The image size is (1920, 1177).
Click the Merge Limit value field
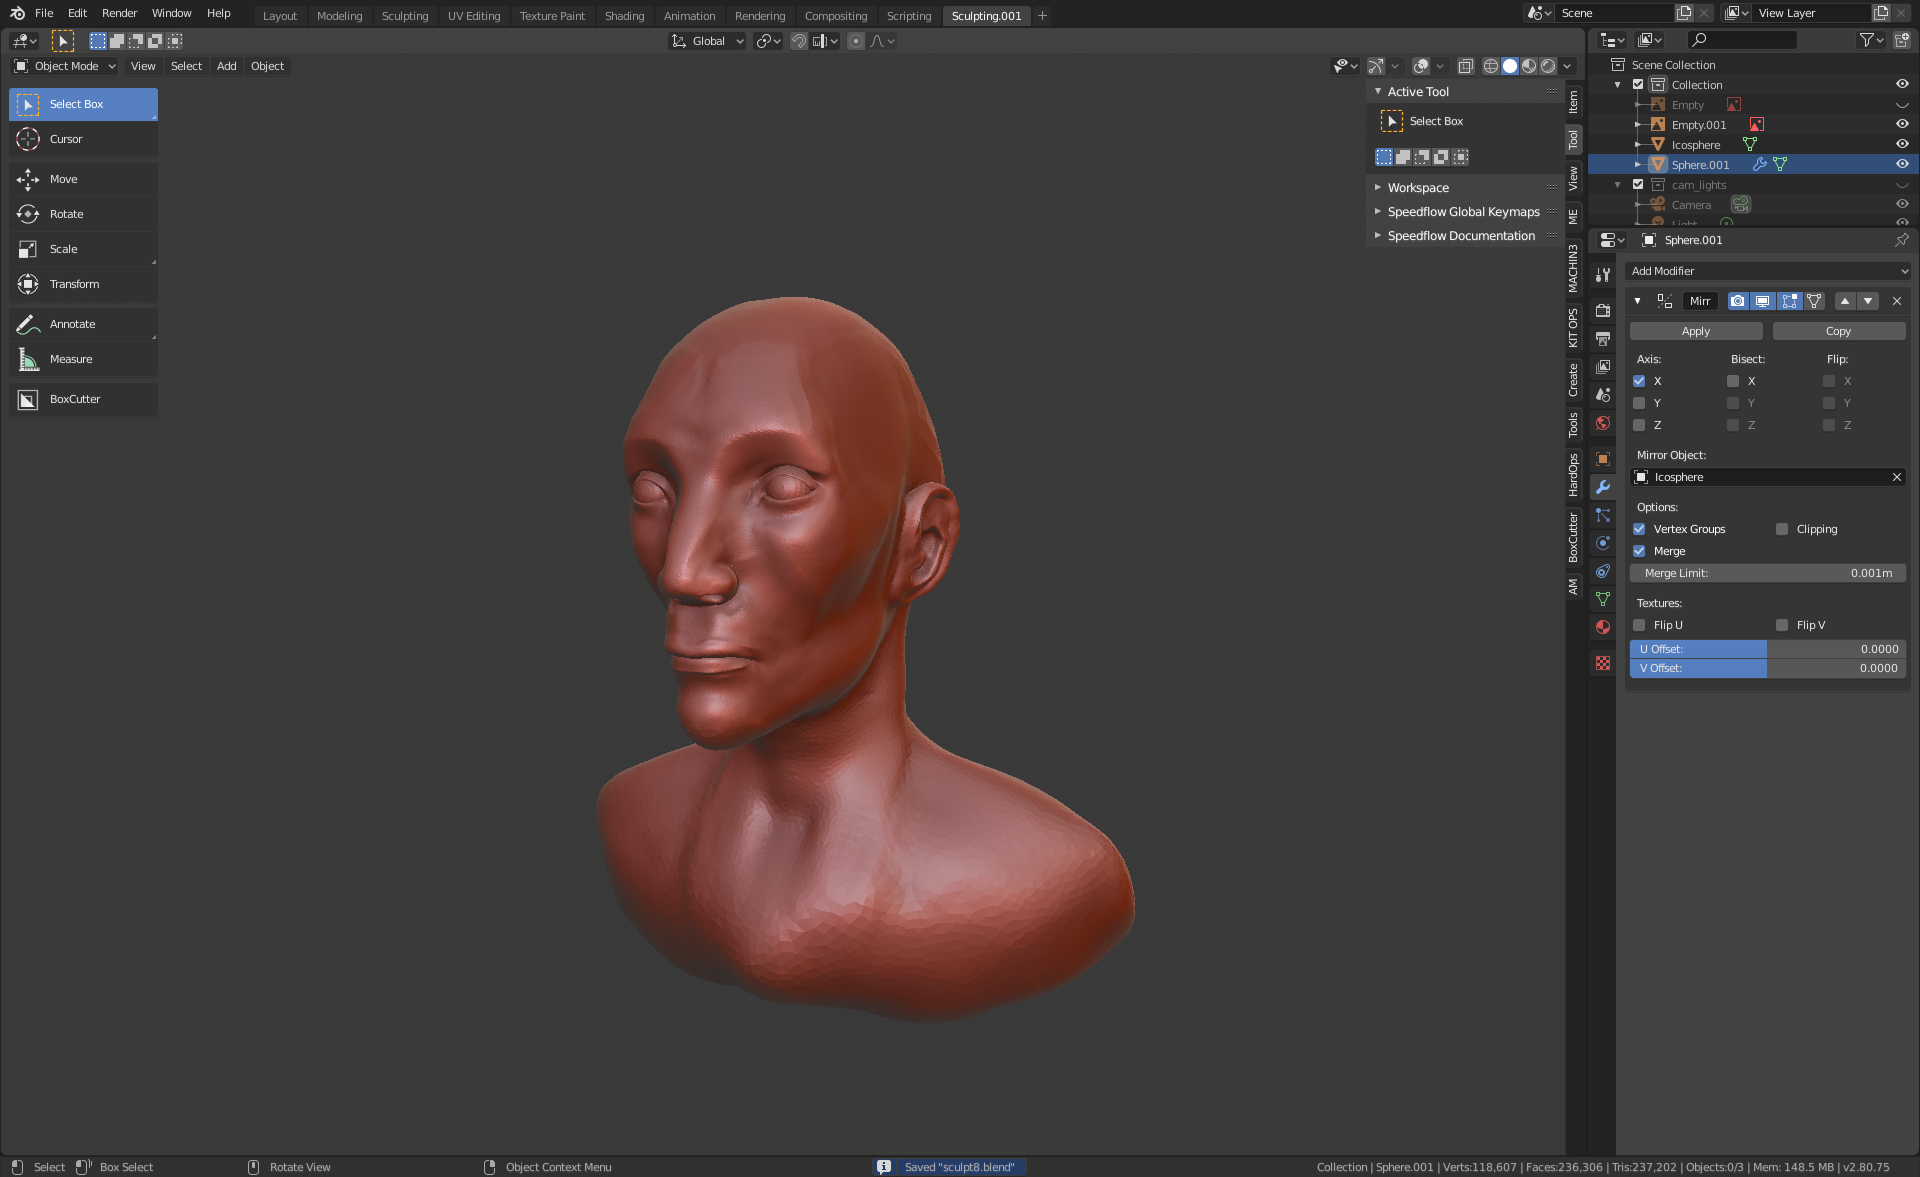coord(1767,573)
